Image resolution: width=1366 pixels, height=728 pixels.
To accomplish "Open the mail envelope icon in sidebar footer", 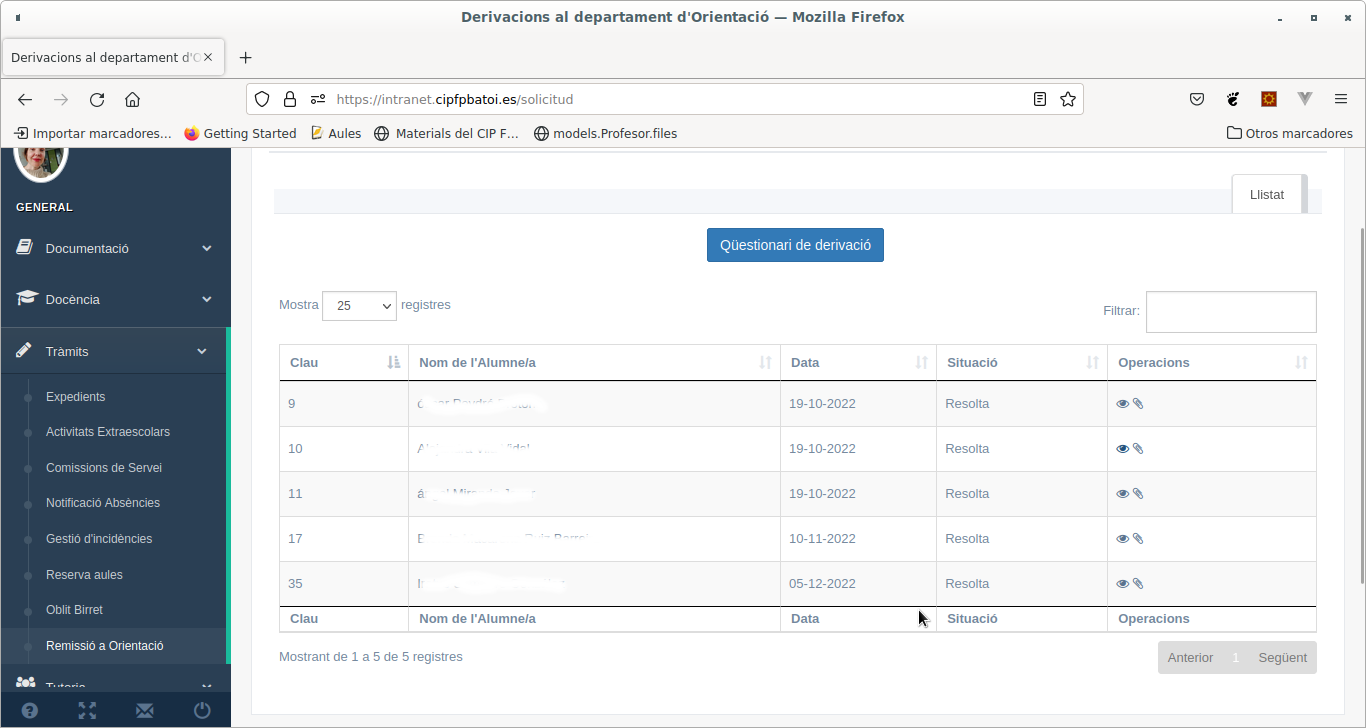I will (x=145, y=711).
